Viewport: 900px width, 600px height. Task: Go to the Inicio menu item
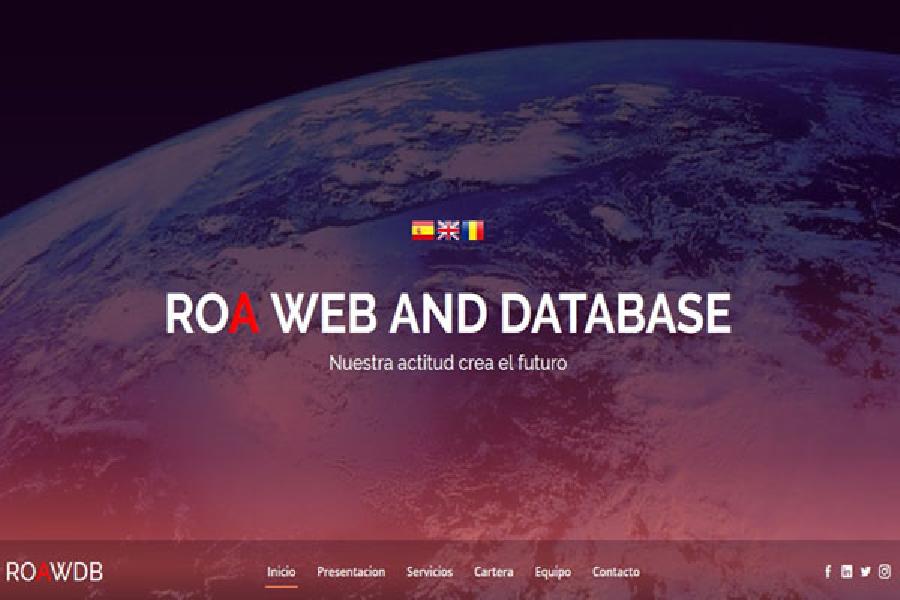pyautogui.click(x=281, y=572)
